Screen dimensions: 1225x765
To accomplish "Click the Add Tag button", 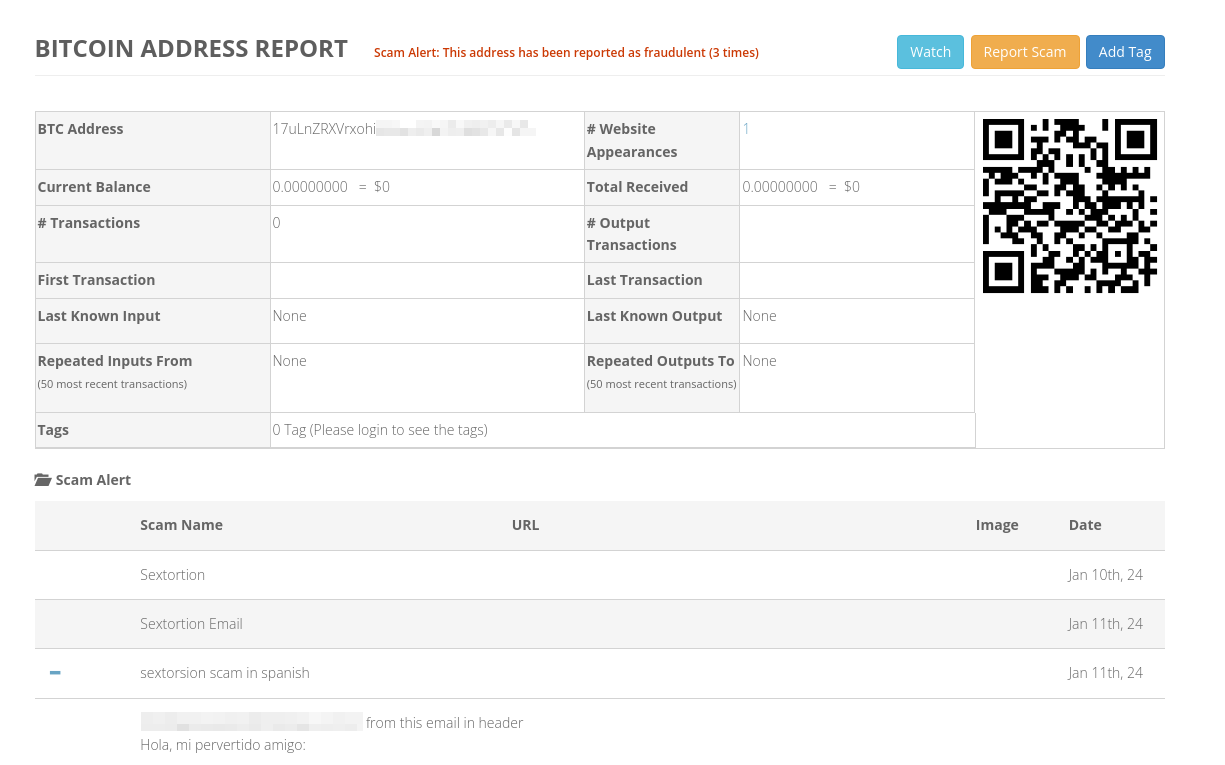I will point(1124,52).
